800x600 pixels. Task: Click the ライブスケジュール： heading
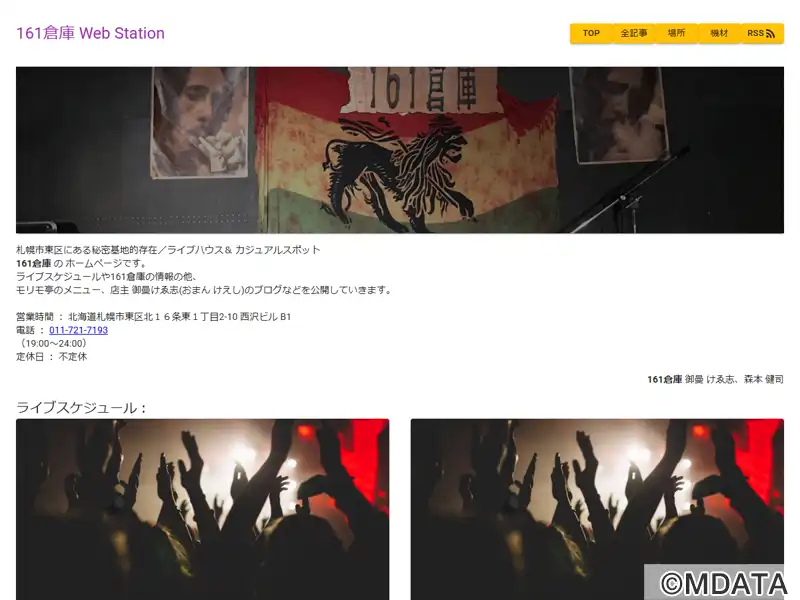coord(82,408)
